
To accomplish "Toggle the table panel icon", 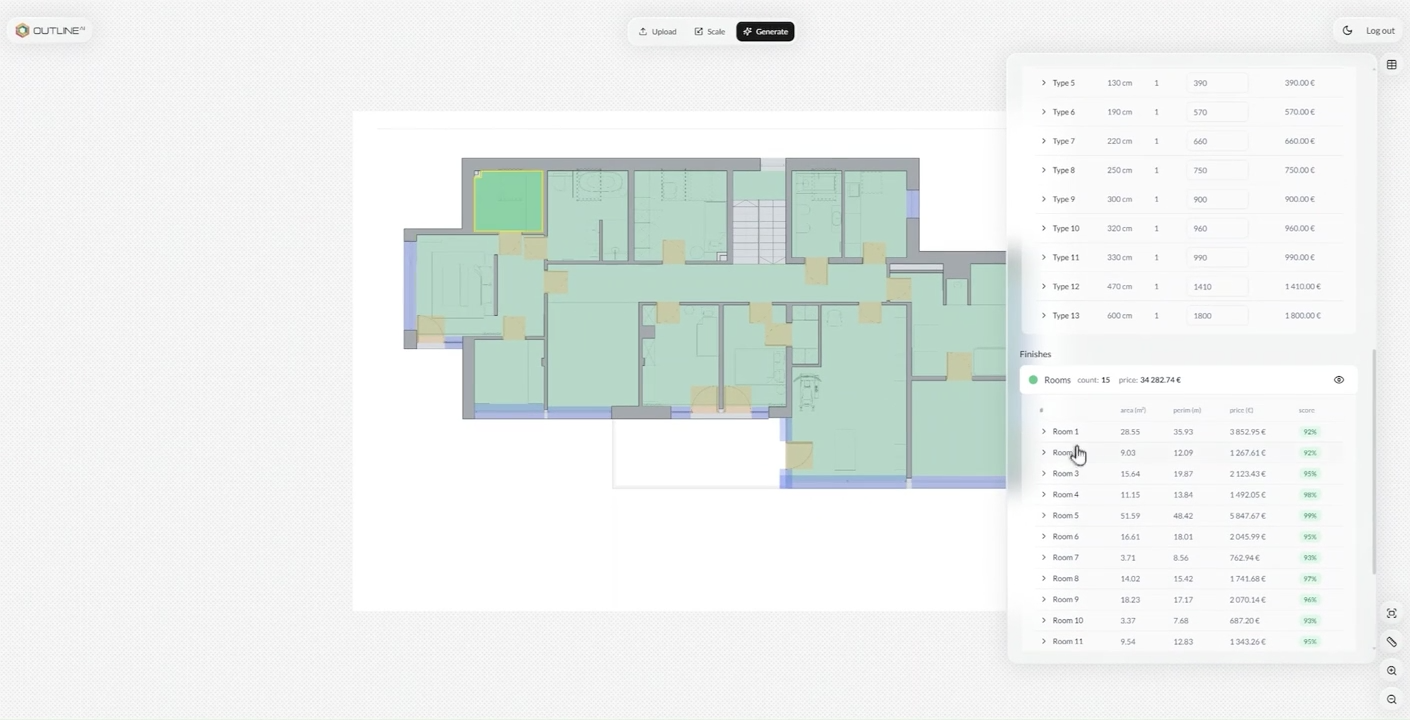I will tap(1391, 65).
